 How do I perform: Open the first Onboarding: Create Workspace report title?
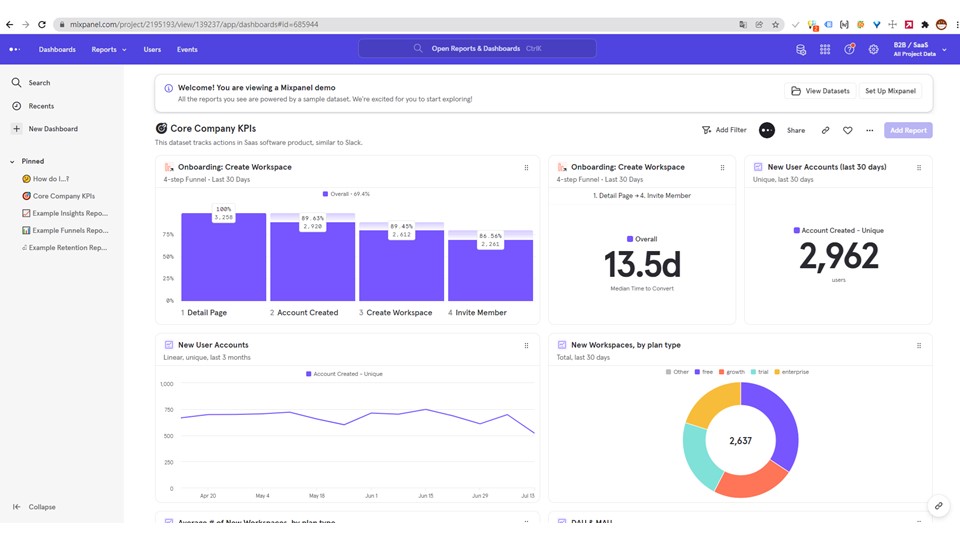(x=234, y=167)
